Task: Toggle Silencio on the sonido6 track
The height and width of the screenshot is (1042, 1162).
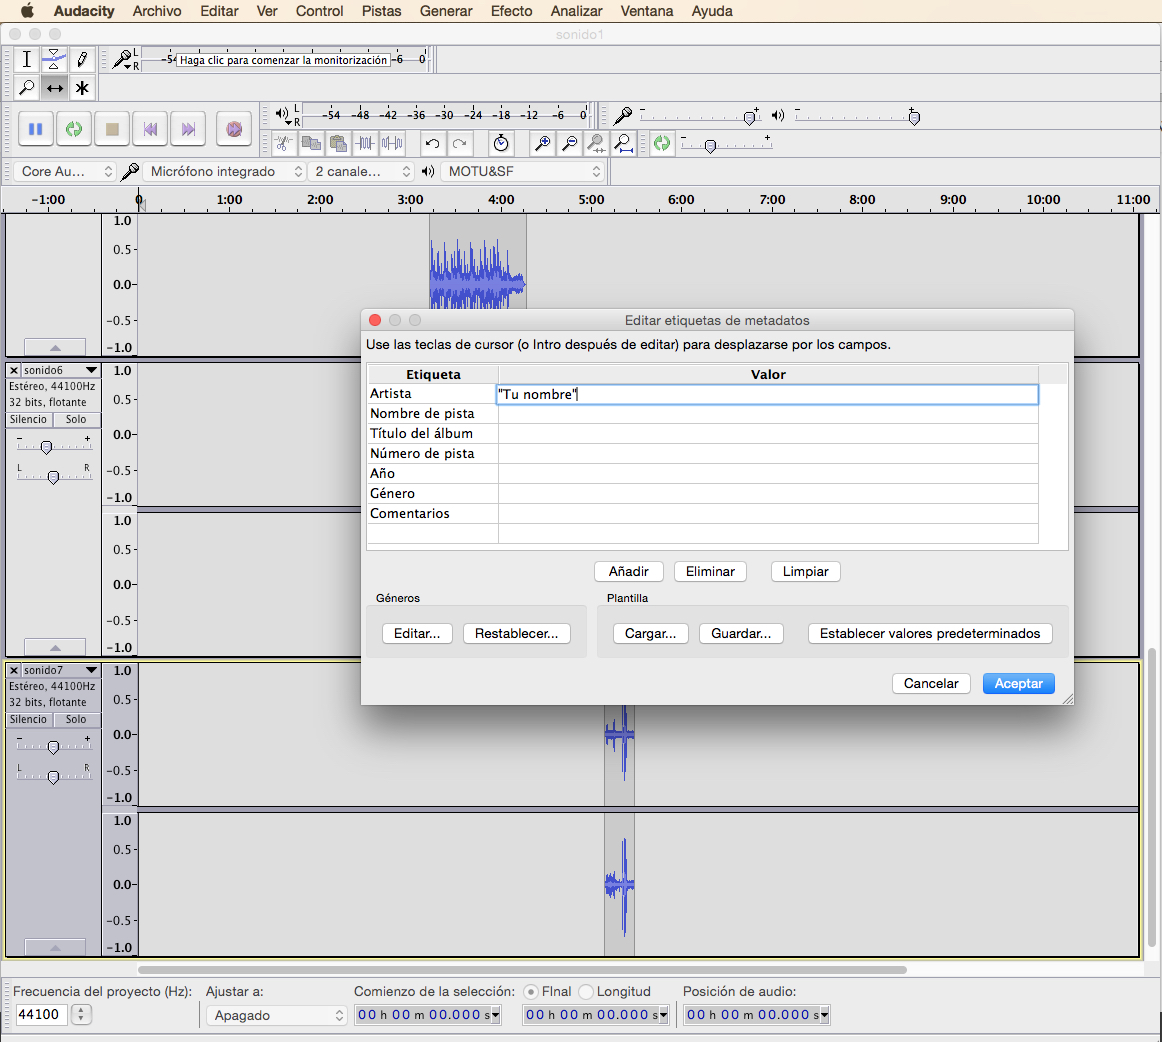Action: pyautogui.click(x=28, y=420)
